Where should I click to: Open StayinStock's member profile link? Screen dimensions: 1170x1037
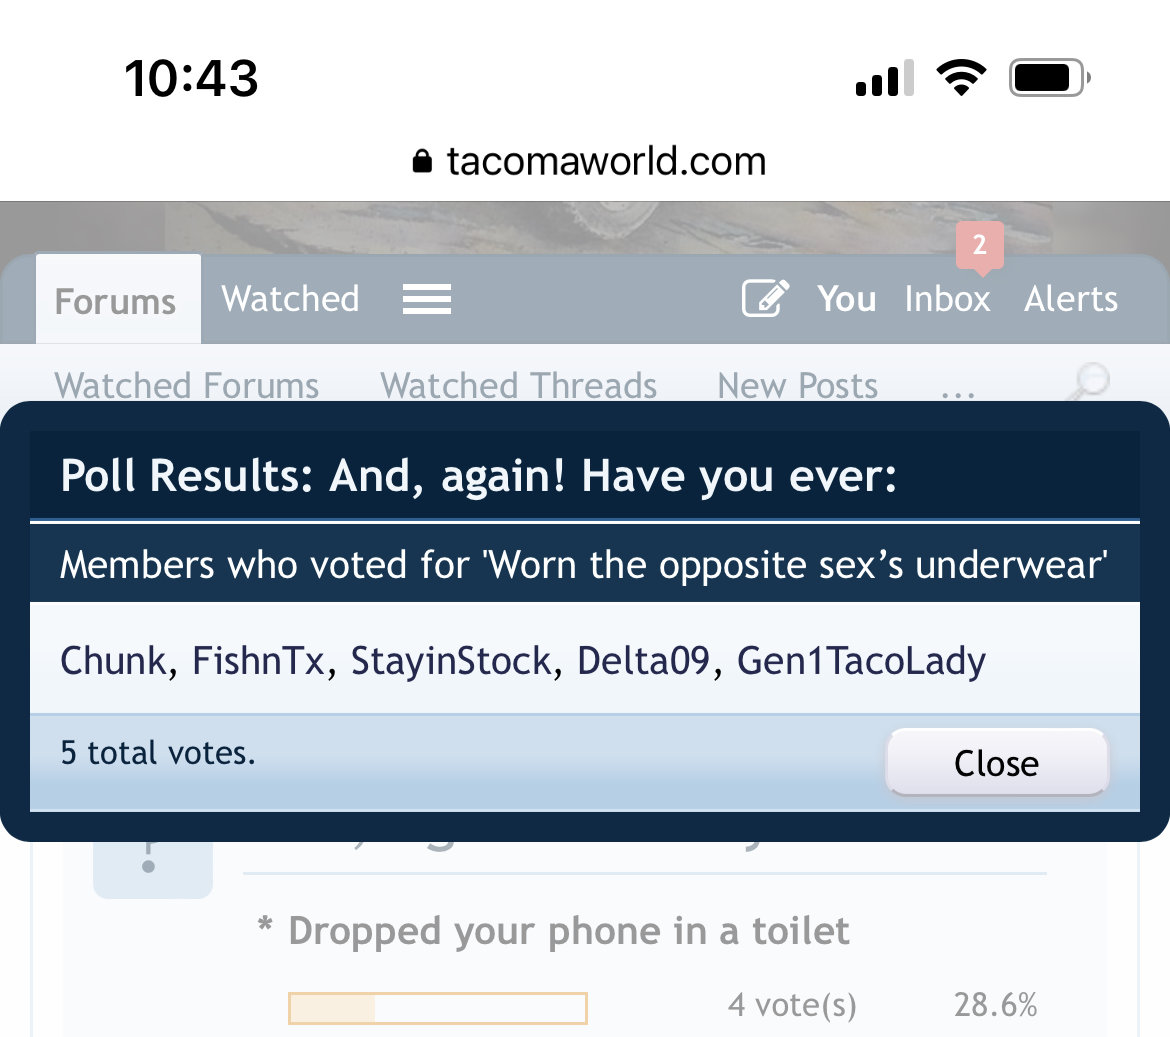(x=451, y=661)
